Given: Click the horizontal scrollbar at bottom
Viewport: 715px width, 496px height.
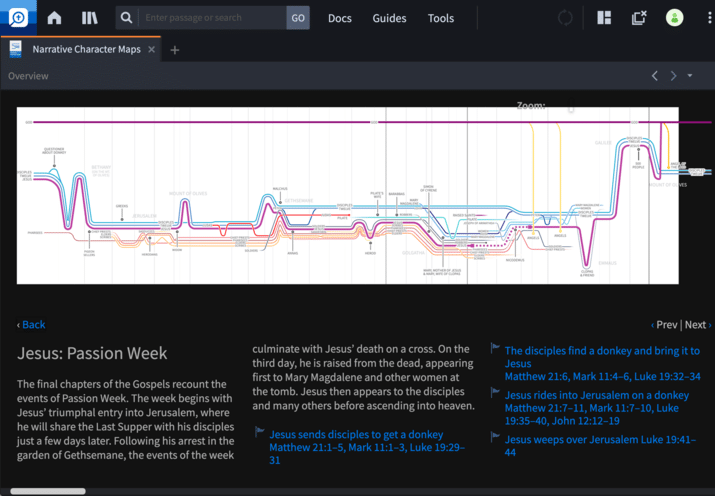Looking at the screenshot, I should pos(48,491).
